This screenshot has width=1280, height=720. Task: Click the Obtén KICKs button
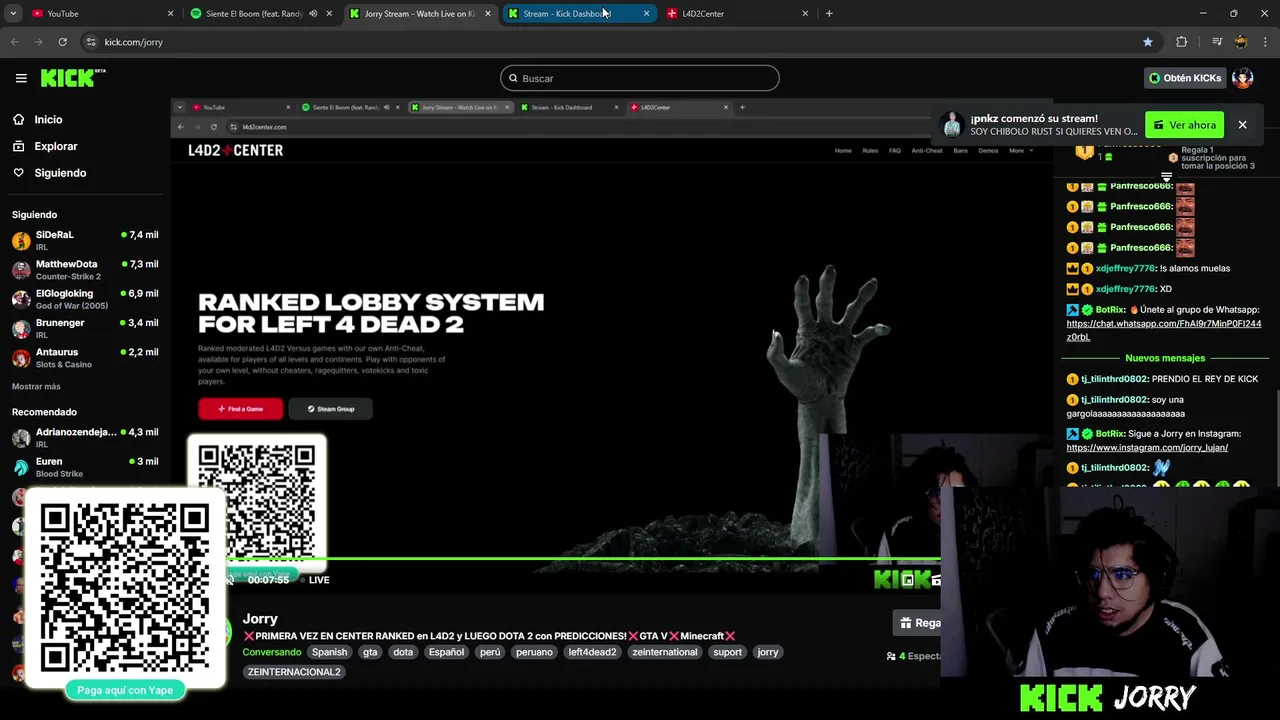1185,78
